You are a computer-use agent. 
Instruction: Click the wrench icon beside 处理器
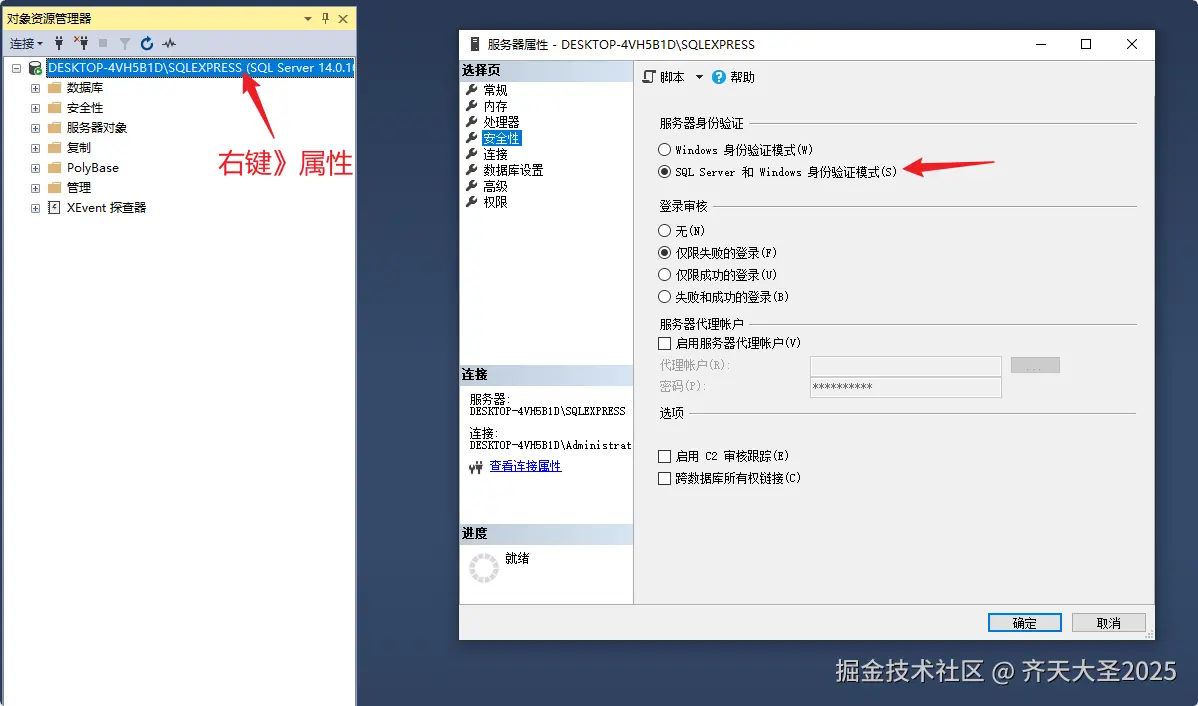pos(472,121)
